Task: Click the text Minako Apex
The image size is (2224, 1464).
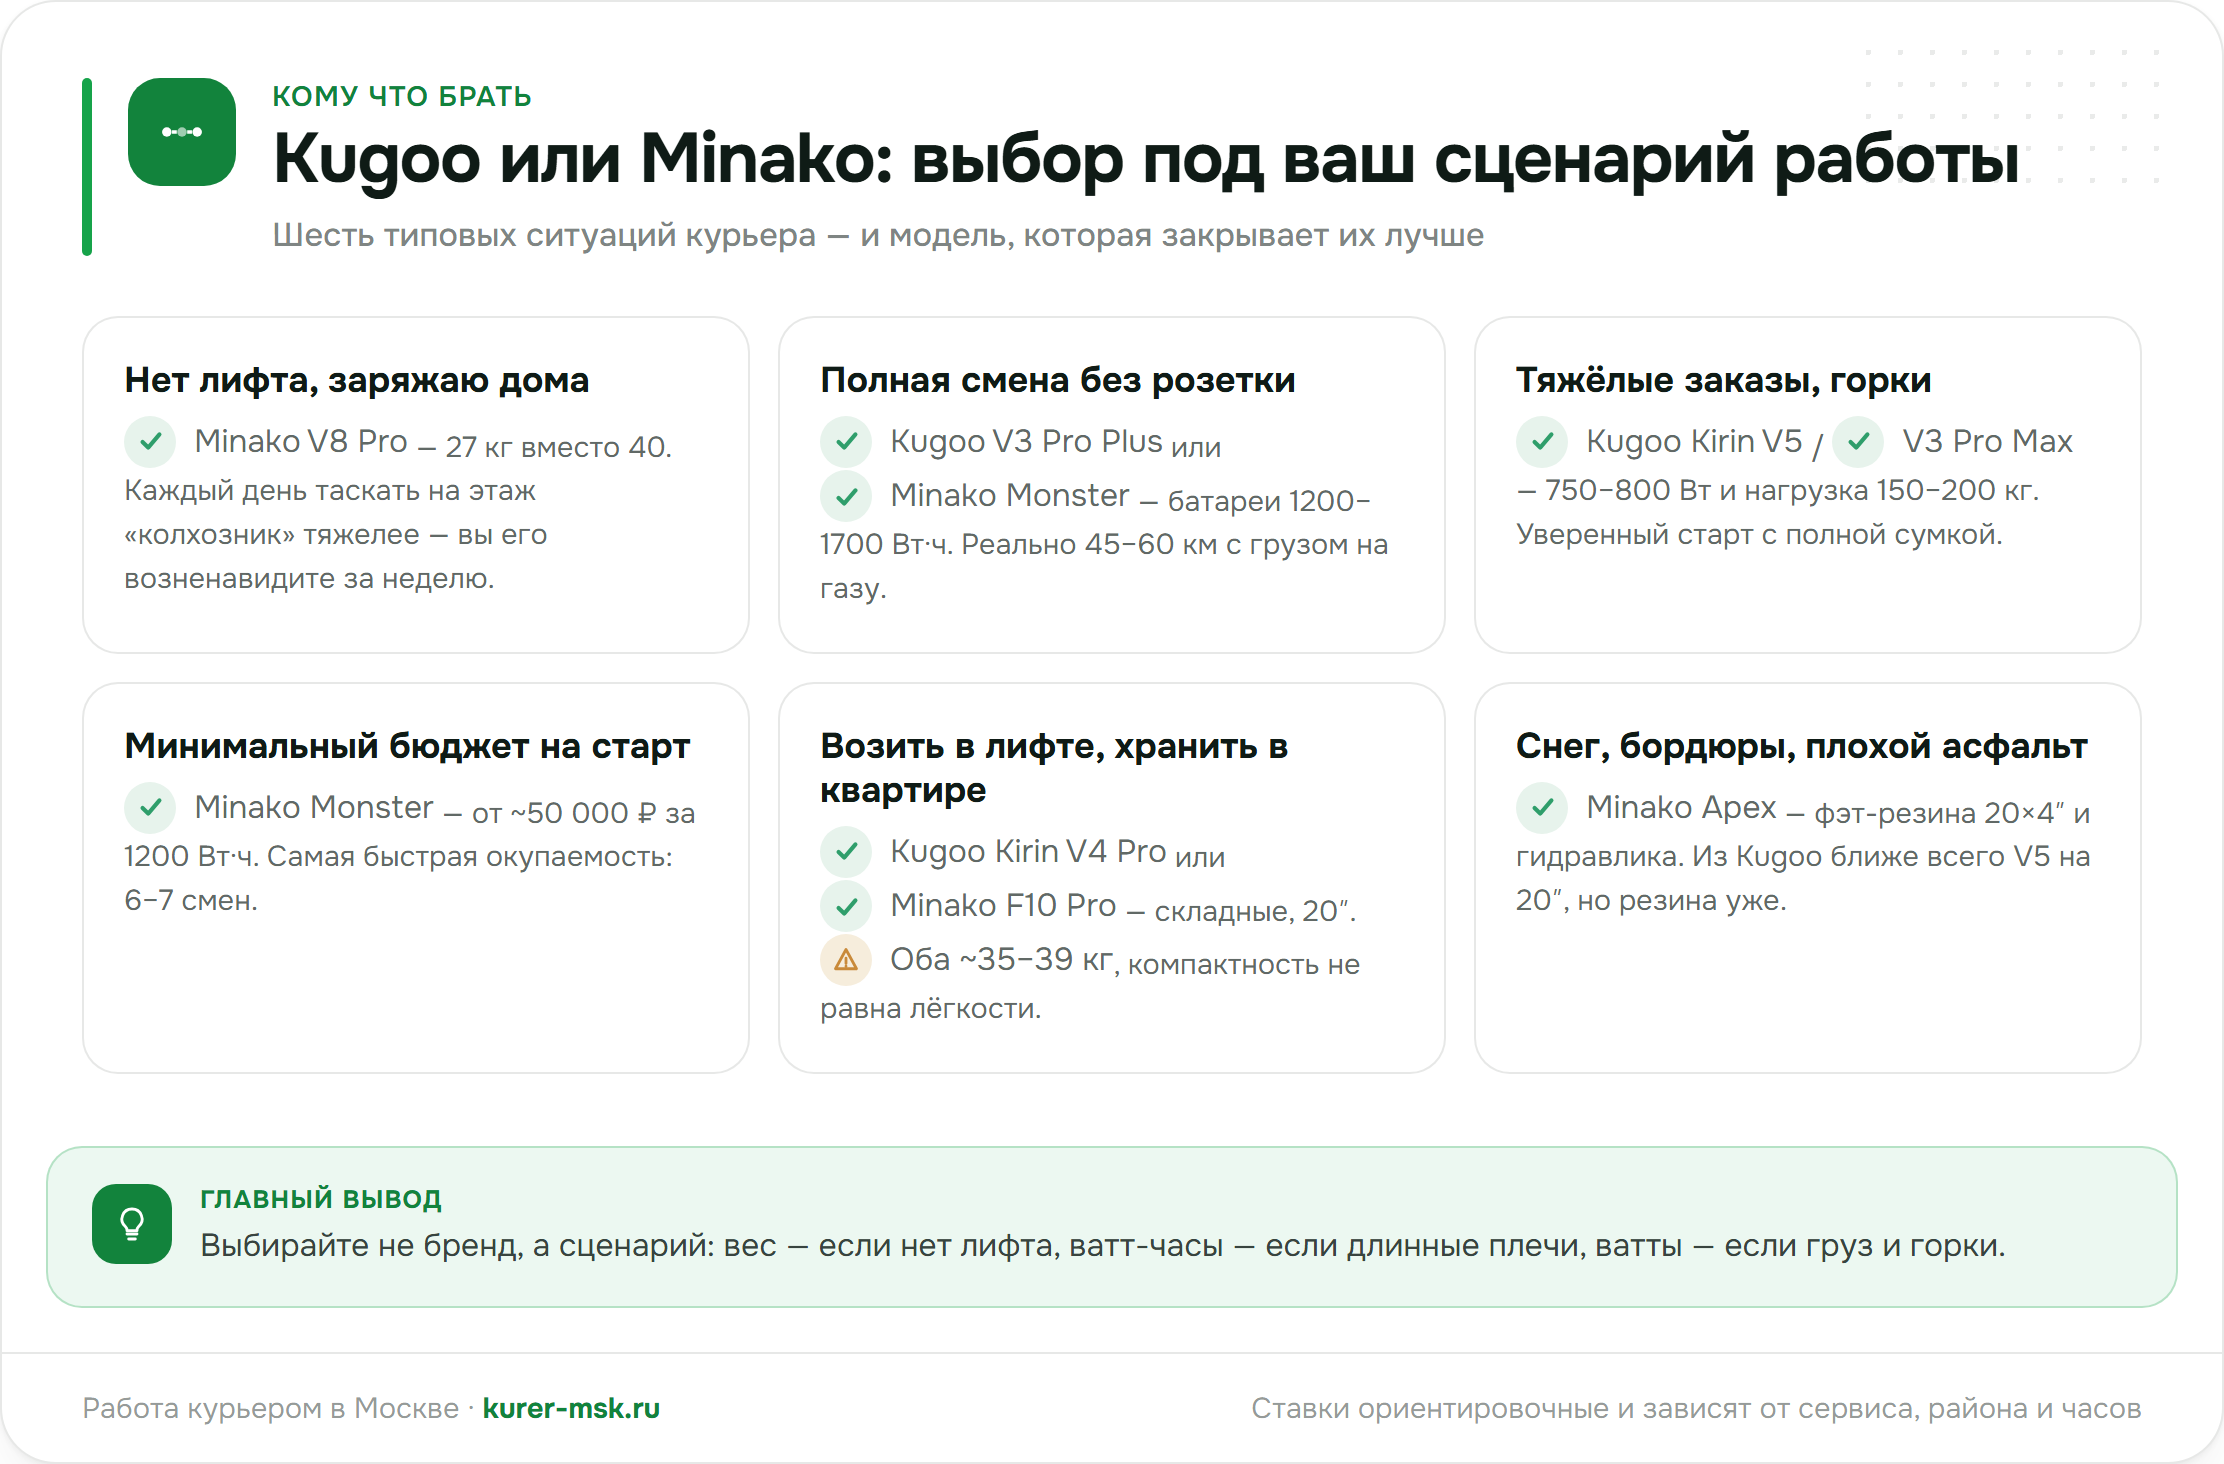Action: (x=1681, y=807)
